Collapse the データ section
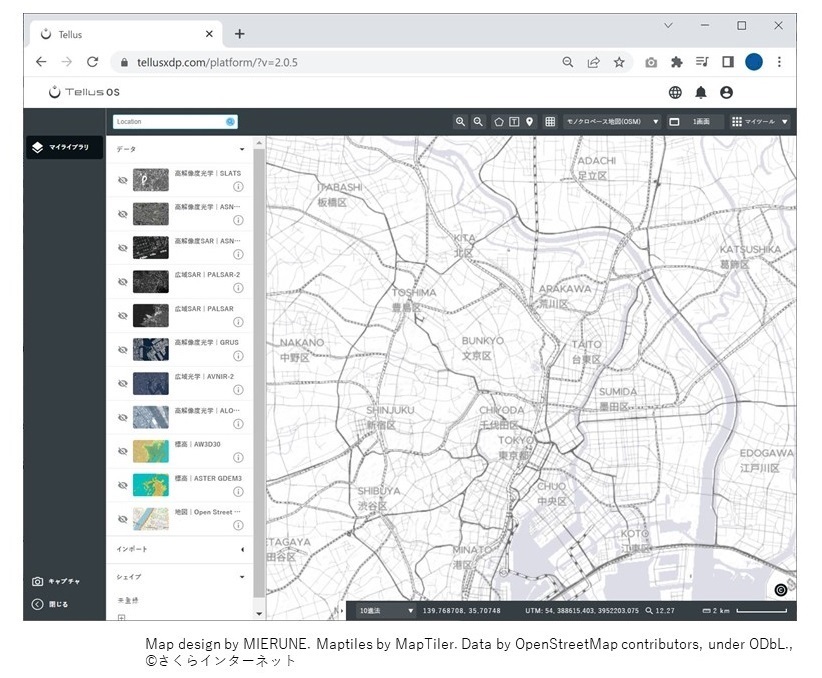 242,149
